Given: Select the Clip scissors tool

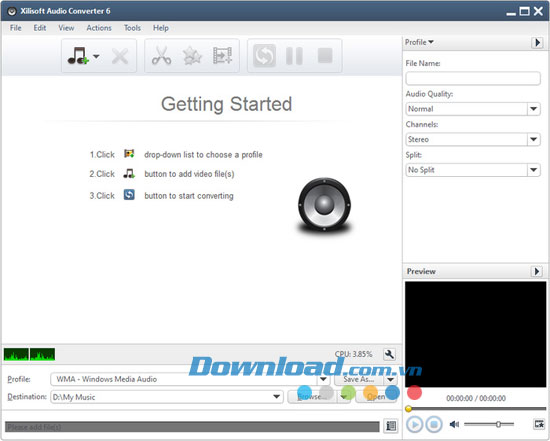Looking at the screenshot, I should [x=161, y=56].
